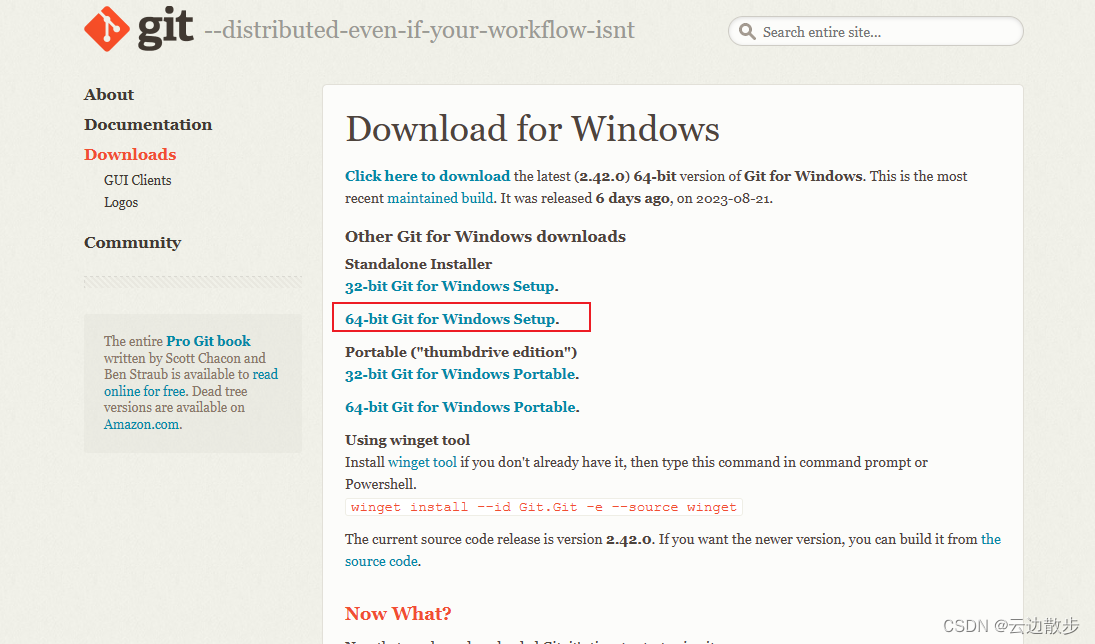Click Other Git for Windows downloads heading

[485, 237]
